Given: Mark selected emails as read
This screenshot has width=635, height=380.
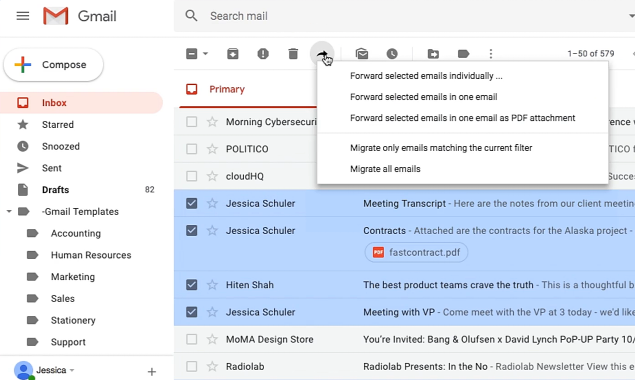Looking at the screenshot, I should [x=362, y=53].
